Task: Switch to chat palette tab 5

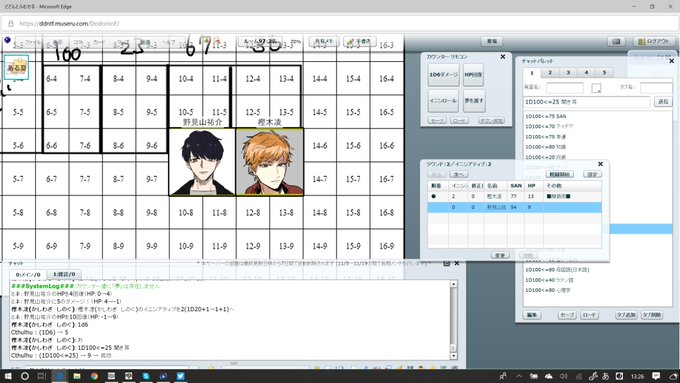Action: click(604, 72)
